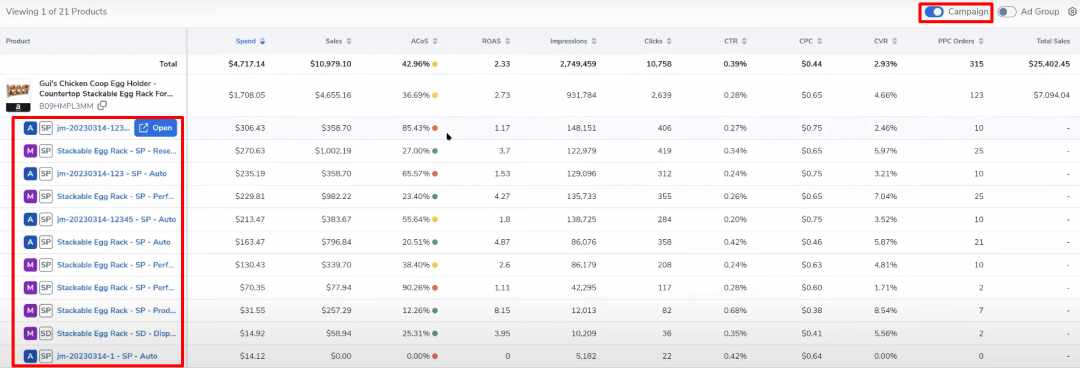Click the CVR column sort arrows

pyautogui.click(x=895, y=41)
